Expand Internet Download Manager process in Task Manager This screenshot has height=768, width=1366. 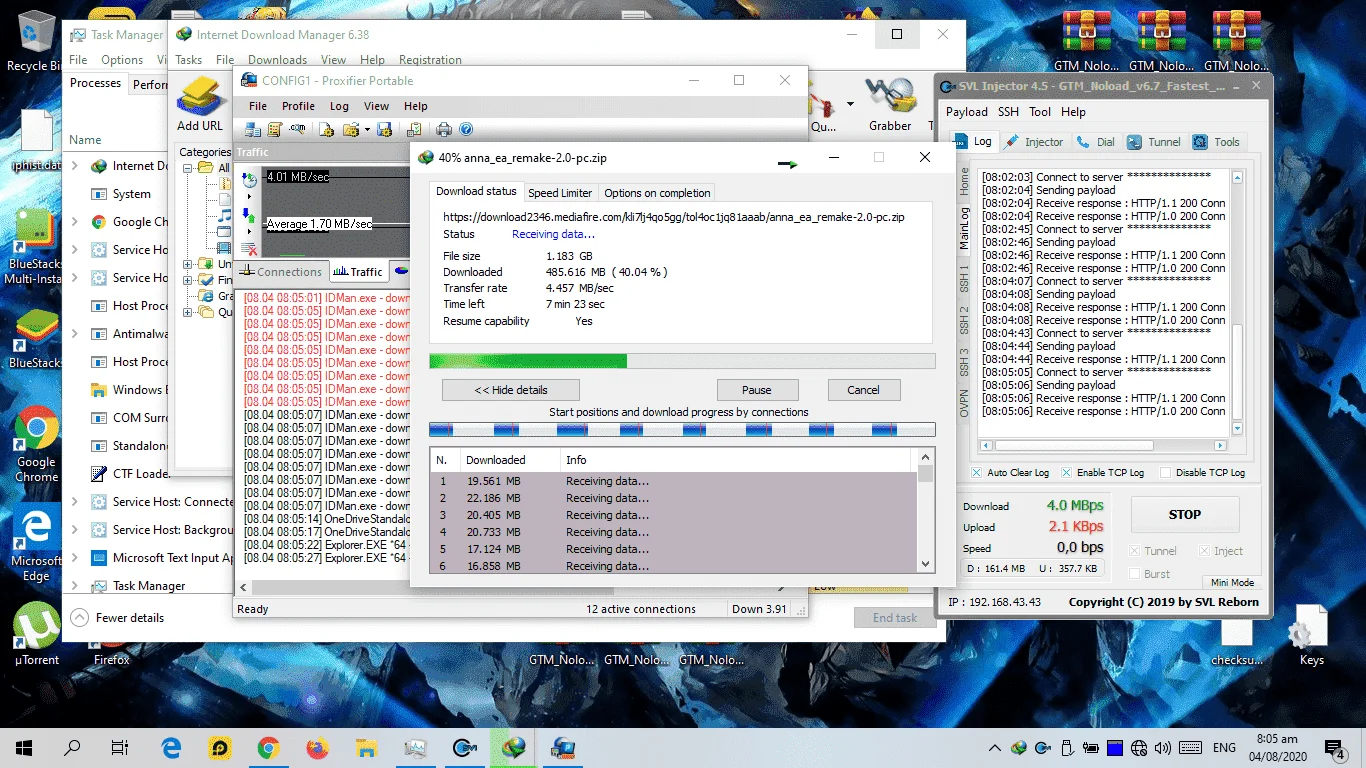[x=75, y=166]
